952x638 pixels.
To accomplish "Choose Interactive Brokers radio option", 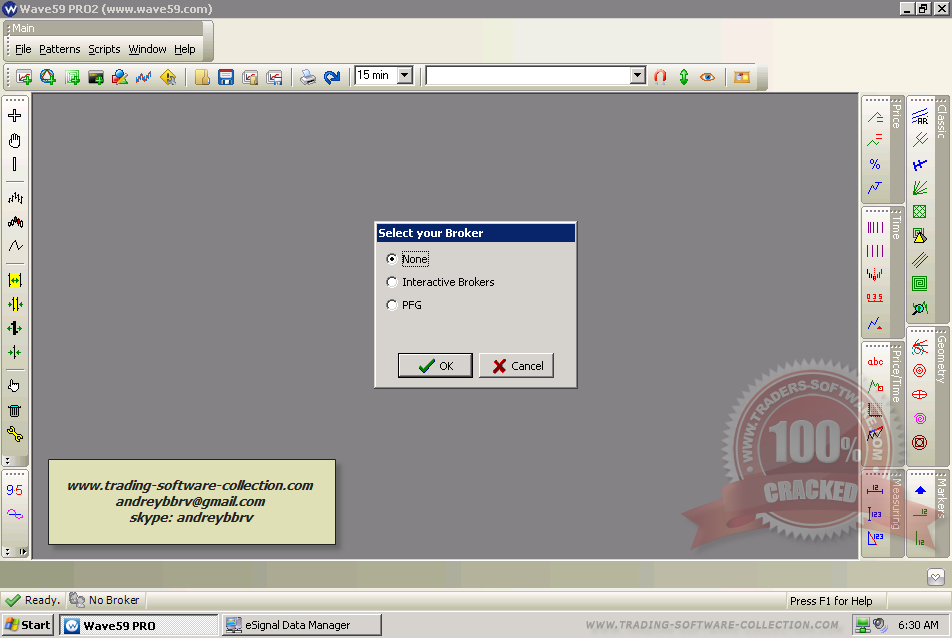I will (392, 282).
